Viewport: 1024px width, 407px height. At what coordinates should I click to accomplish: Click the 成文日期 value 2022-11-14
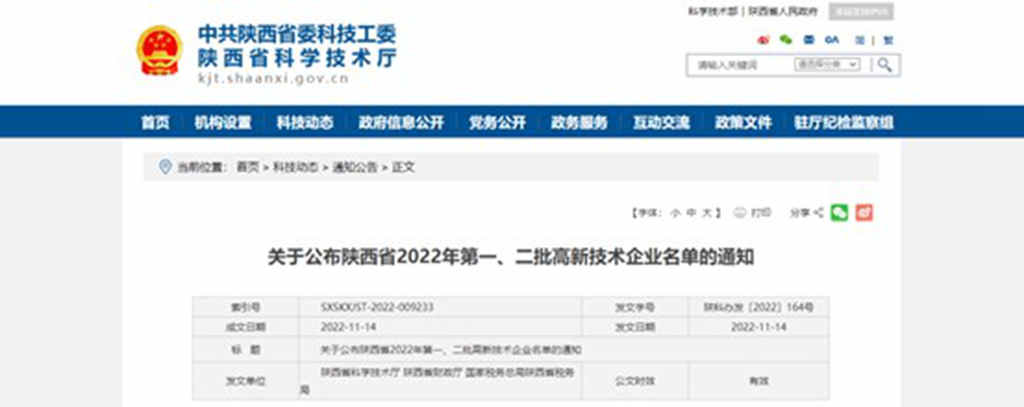[x=348, y=327]
